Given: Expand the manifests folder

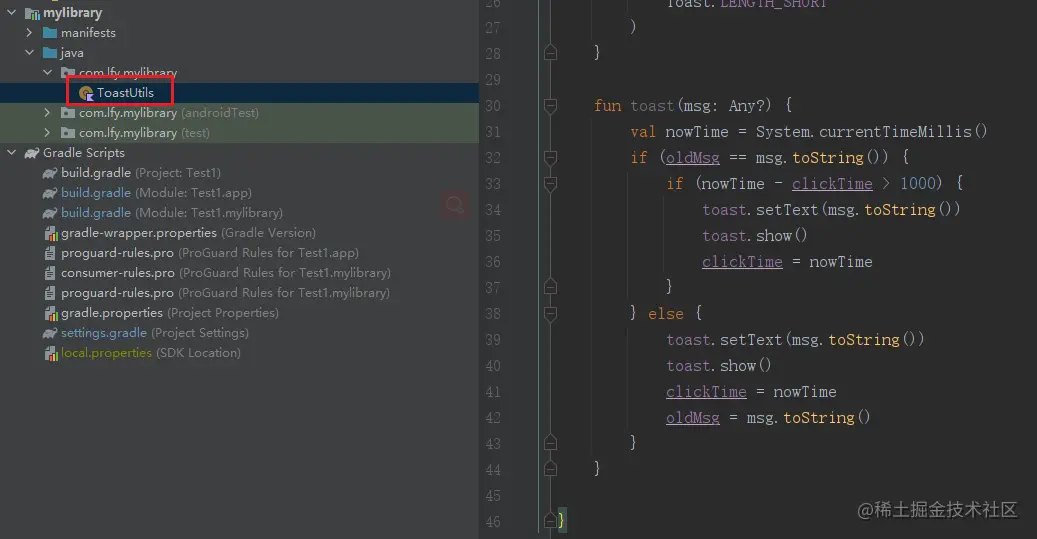Looking at the screenshot, I should [29, 32].
